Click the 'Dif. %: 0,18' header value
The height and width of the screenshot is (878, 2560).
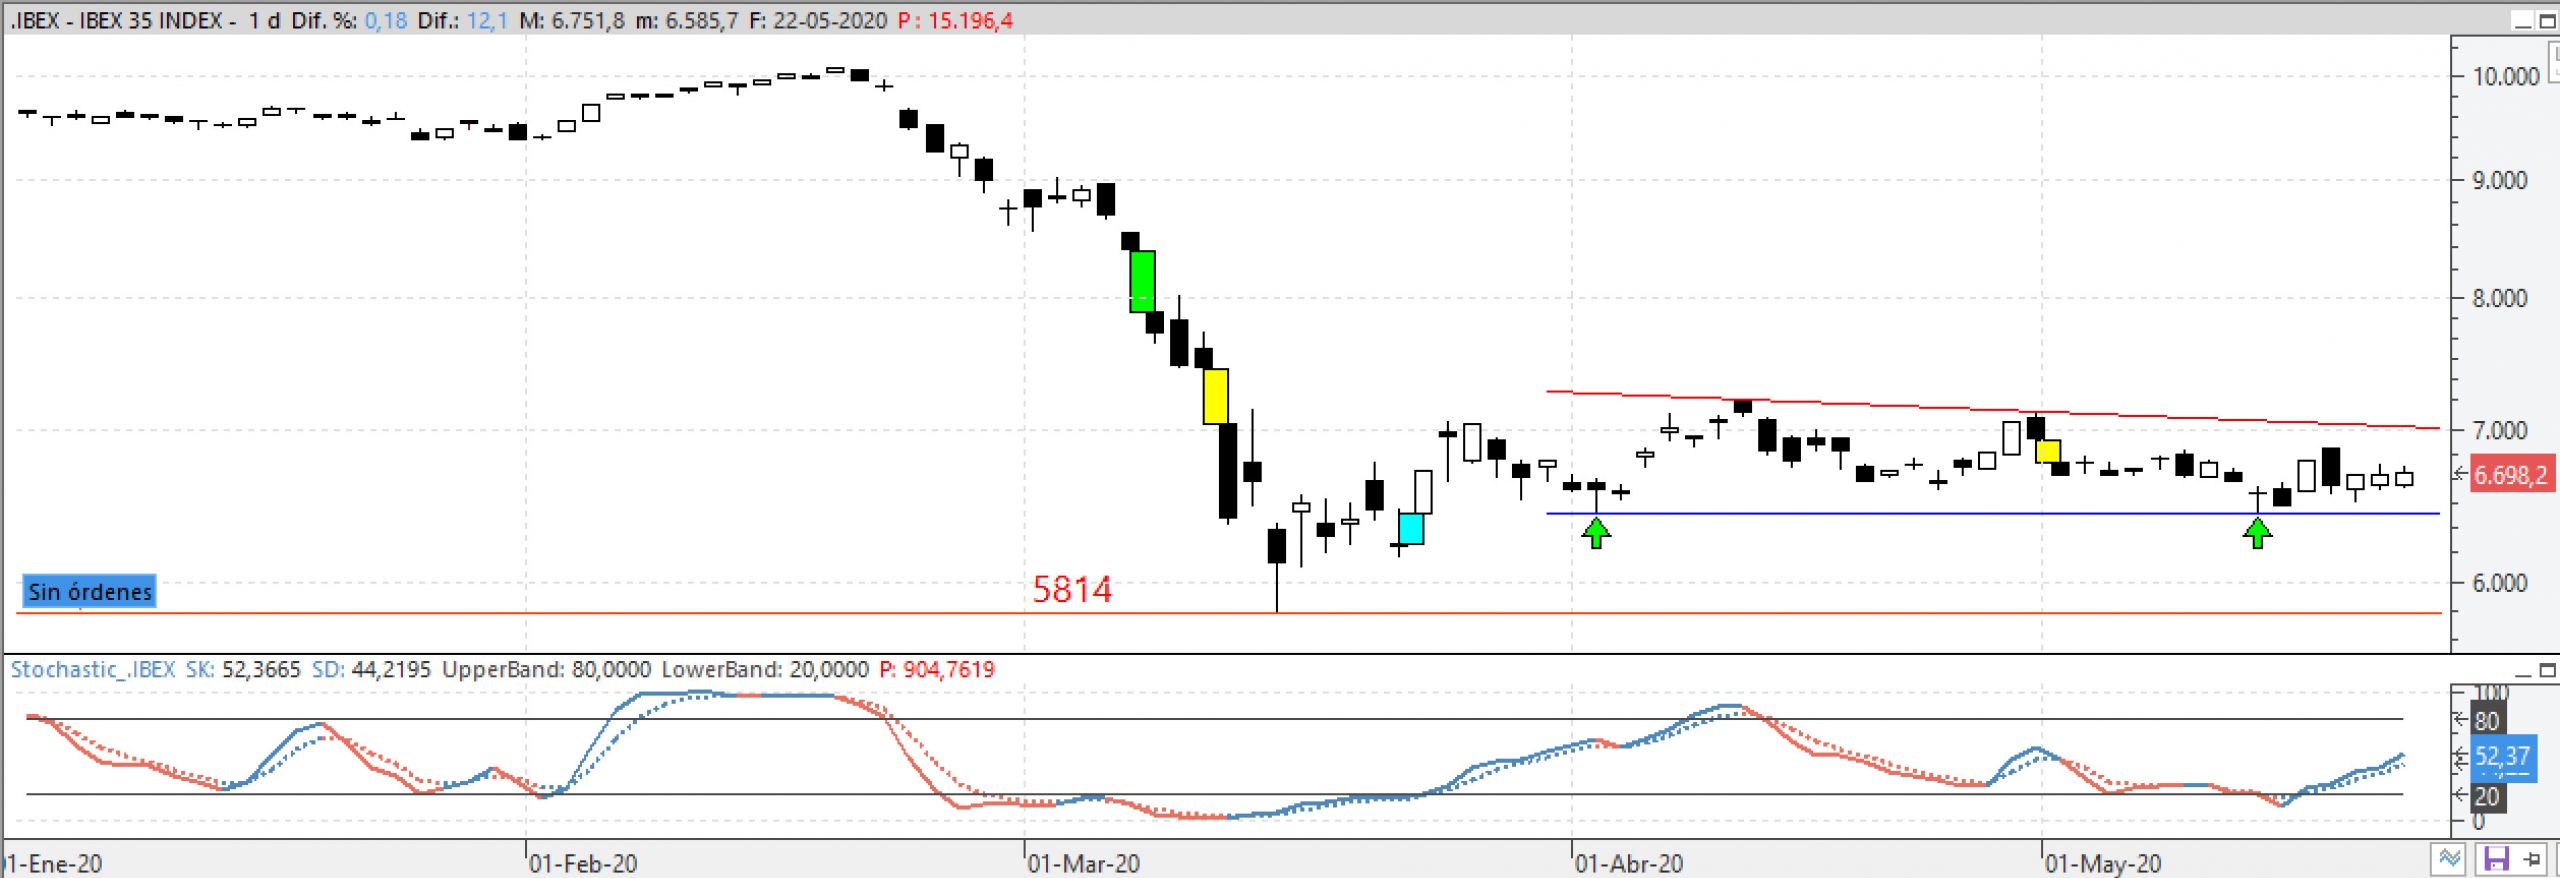point(349,21)
